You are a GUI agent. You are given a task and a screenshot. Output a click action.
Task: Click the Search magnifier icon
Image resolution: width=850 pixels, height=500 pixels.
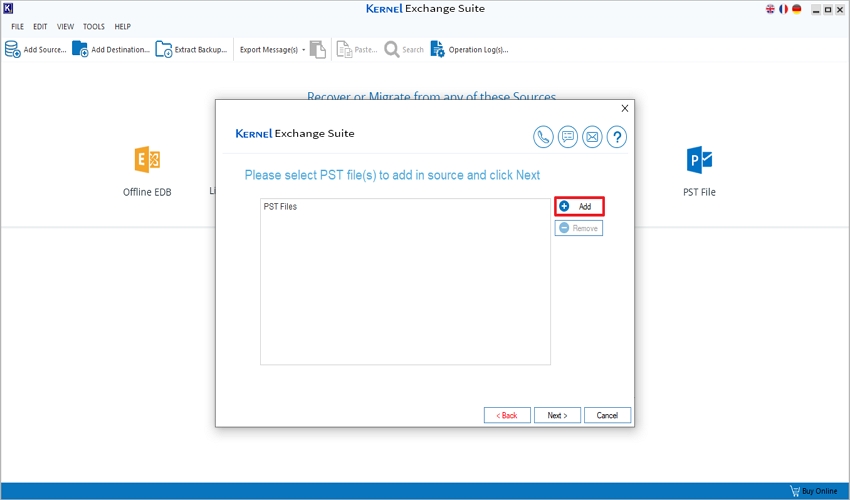[391, 49]
